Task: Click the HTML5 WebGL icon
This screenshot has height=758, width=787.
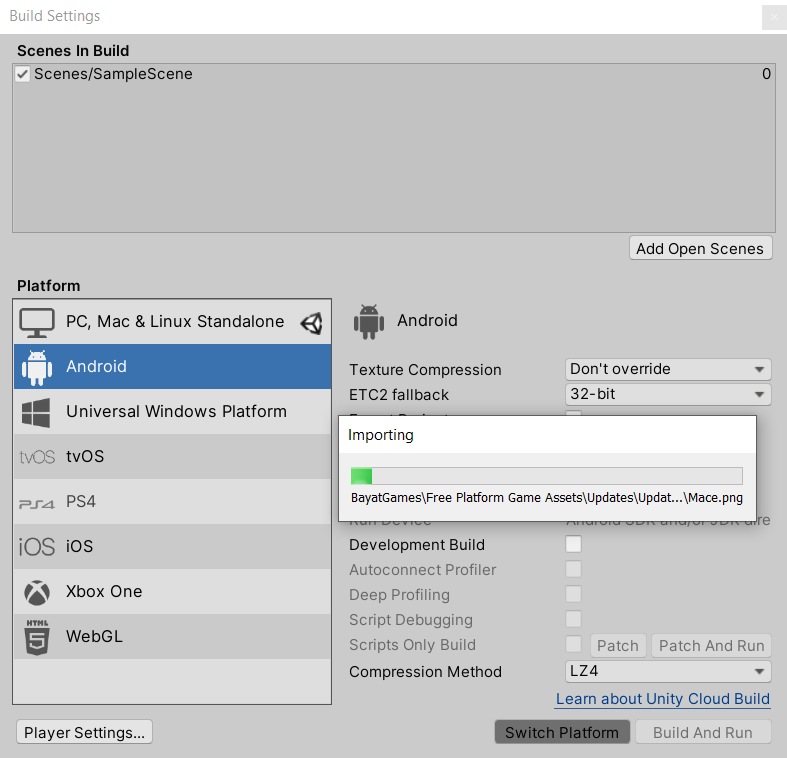Action: point(37,637)
